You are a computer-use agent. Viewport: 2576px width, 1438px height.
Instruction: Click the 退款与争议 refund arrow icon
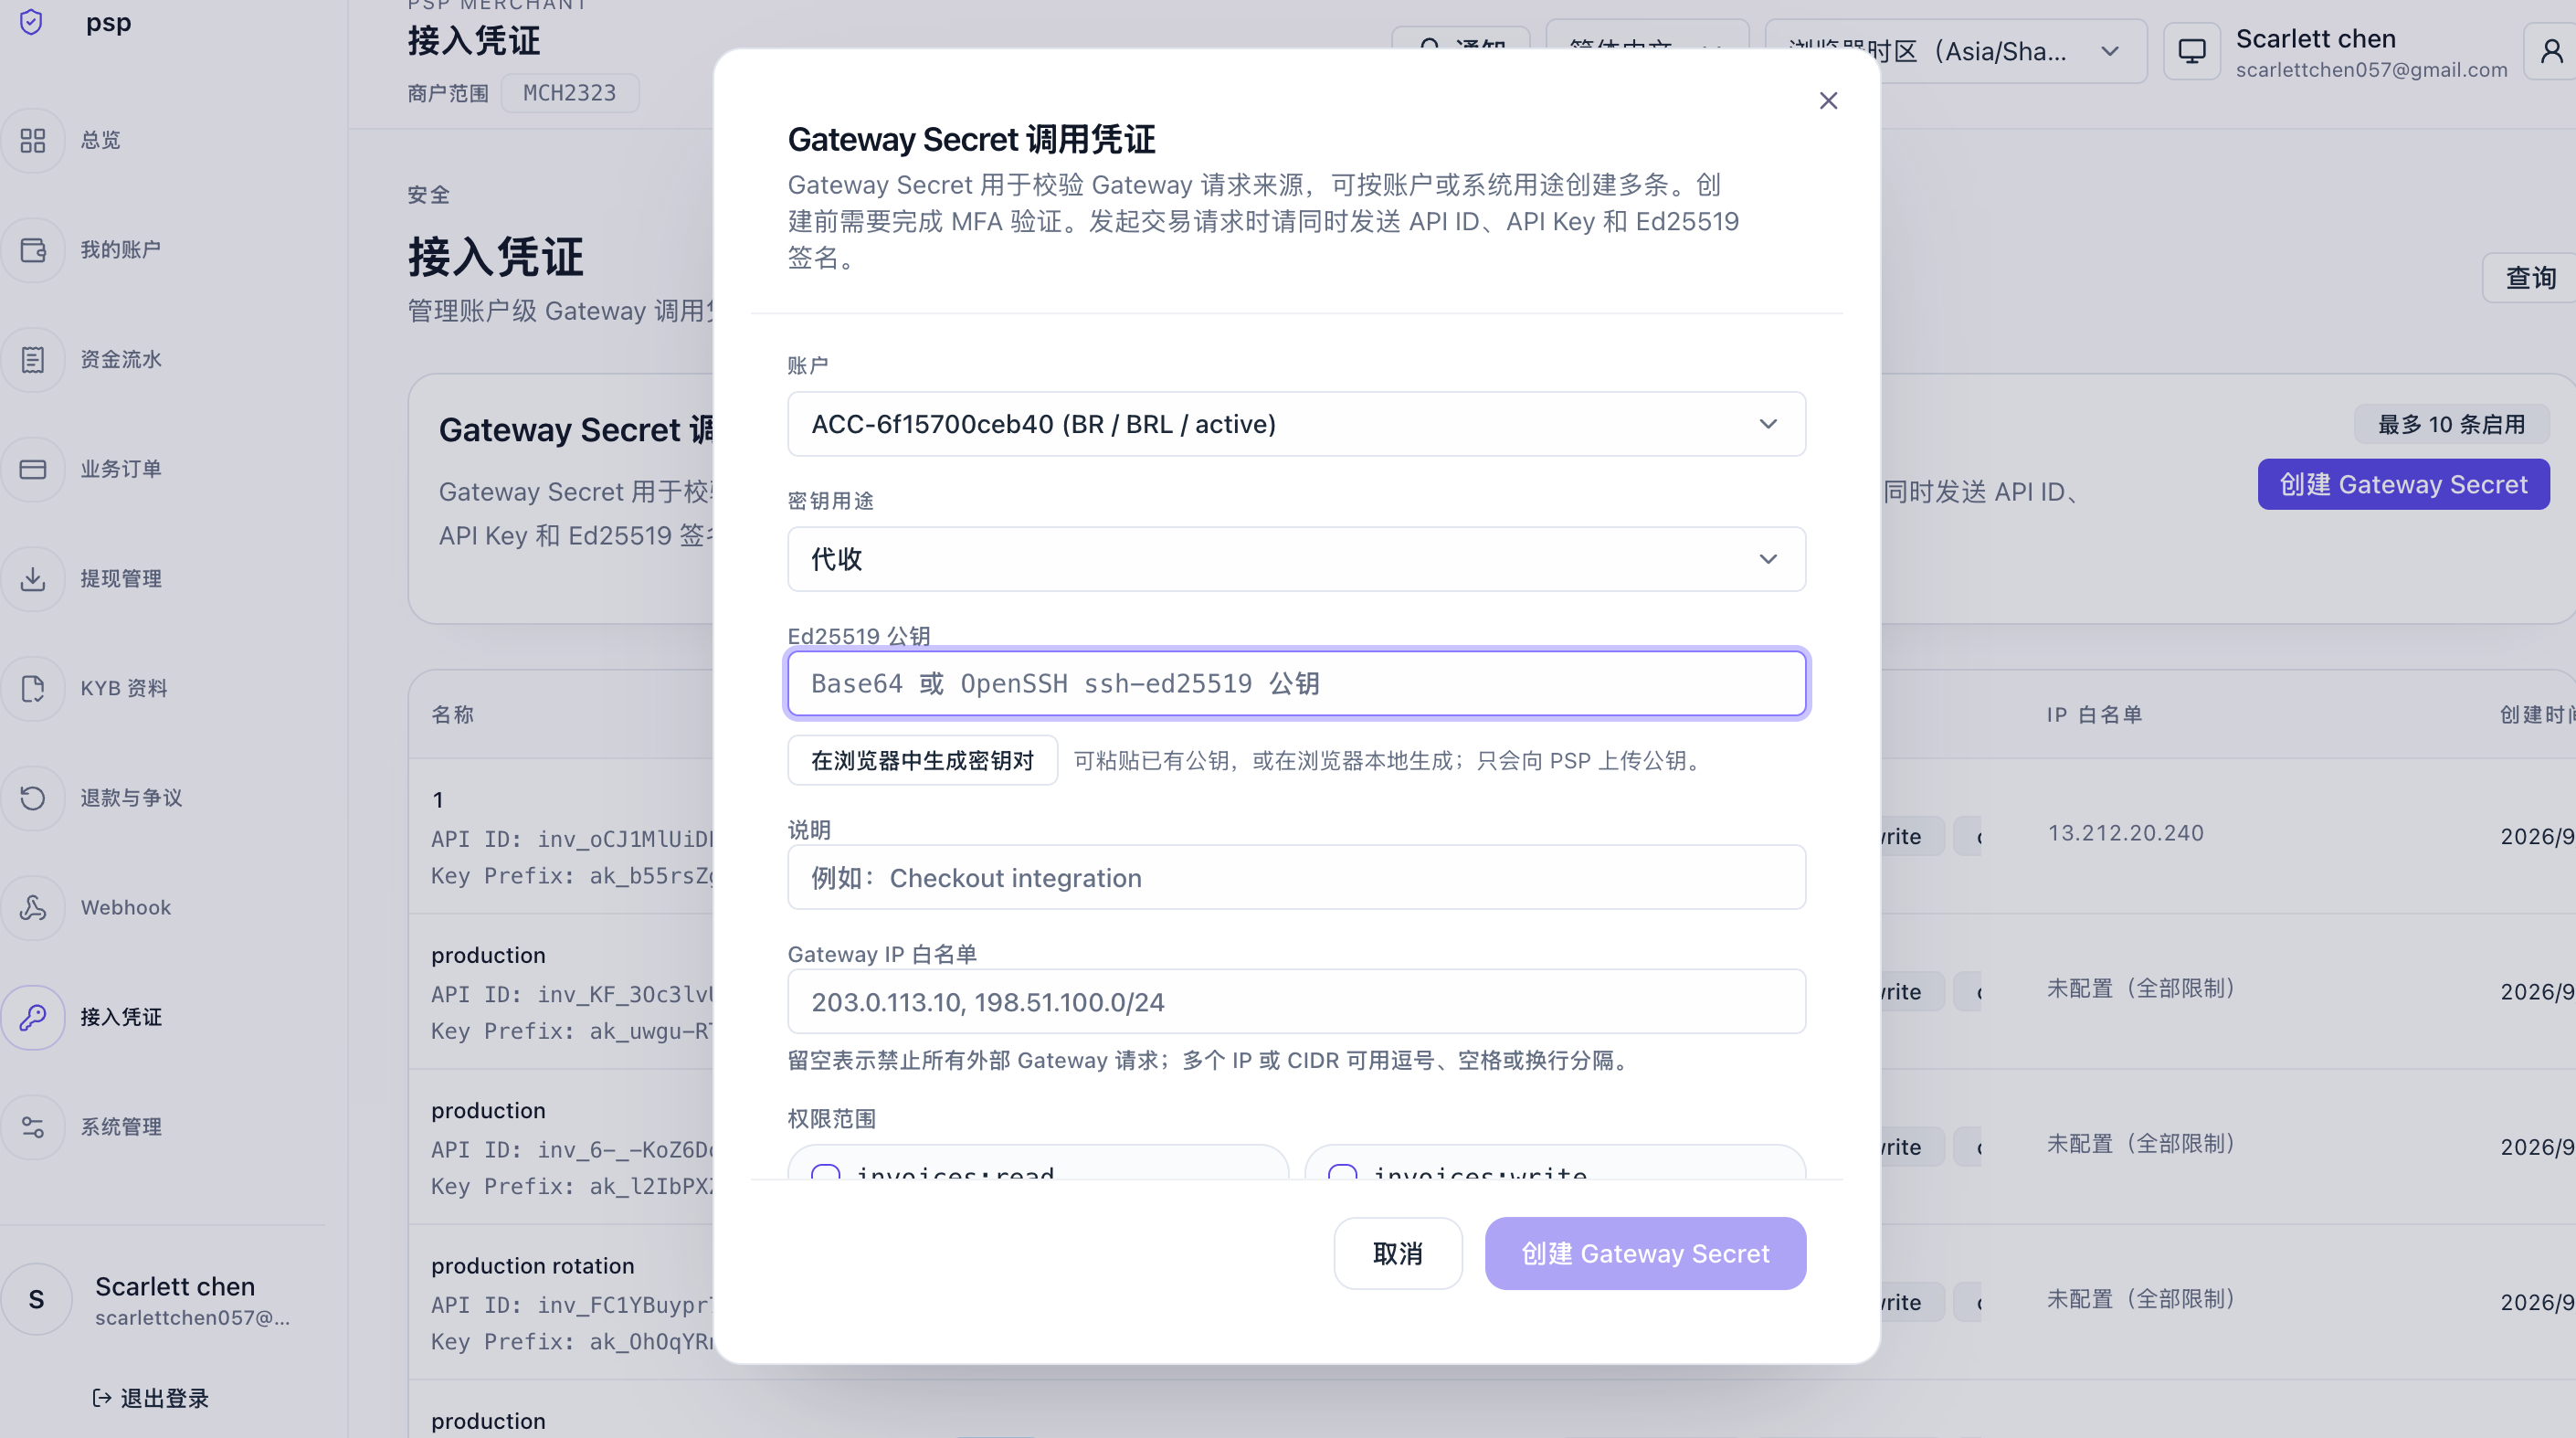[x=33, y=798]
